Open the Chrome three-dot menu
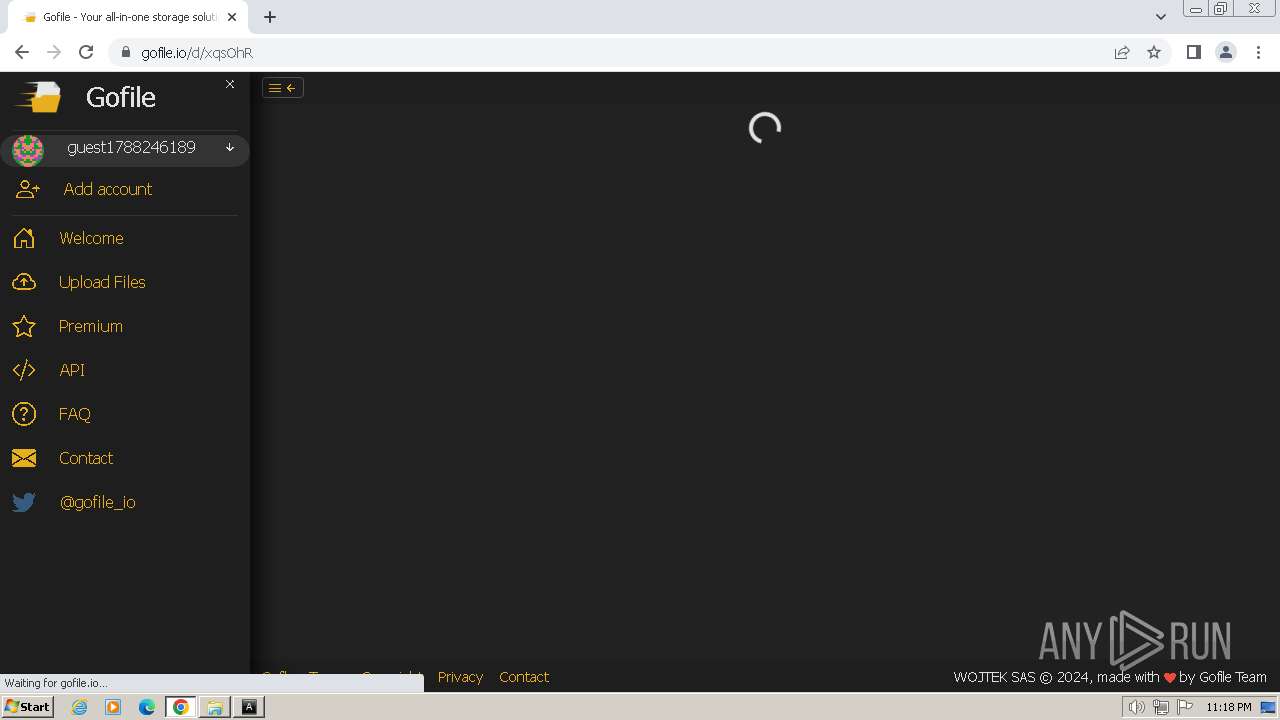The image size is (1280, 720). point(1259,52)
